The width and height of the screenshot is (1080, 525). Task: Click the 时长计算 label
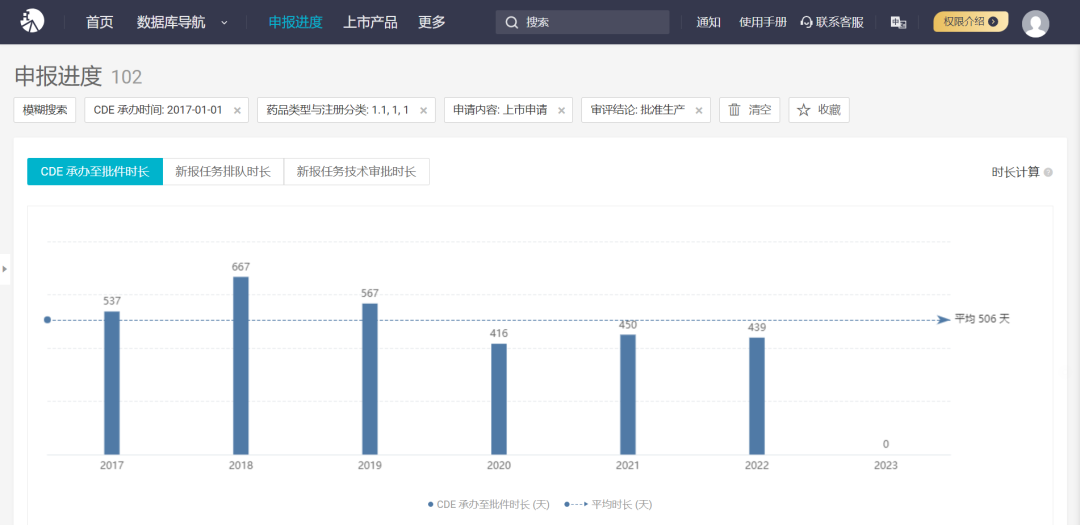[x=1015, y=172]
